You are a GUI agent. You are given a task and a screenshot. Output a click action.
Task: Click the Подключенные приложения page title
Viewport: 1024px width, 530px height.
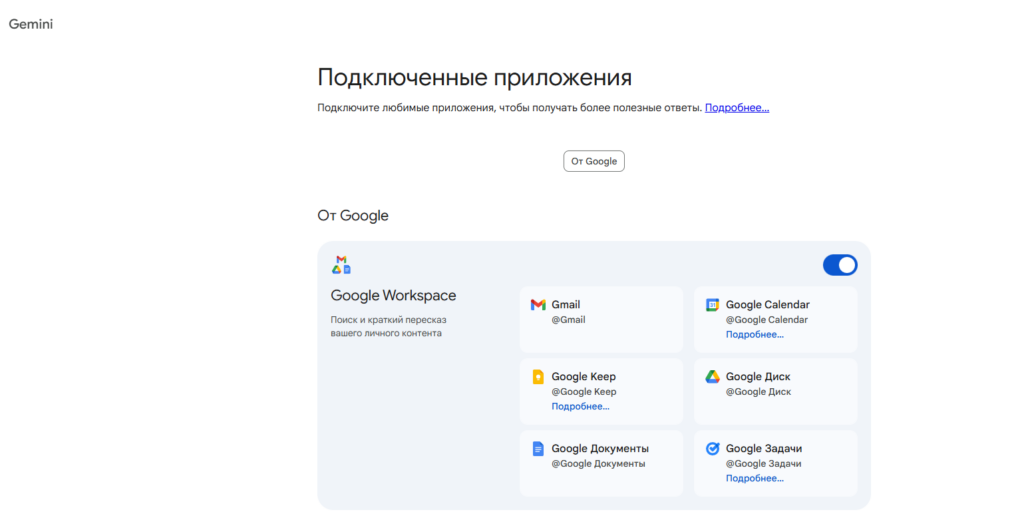(475, 77)
